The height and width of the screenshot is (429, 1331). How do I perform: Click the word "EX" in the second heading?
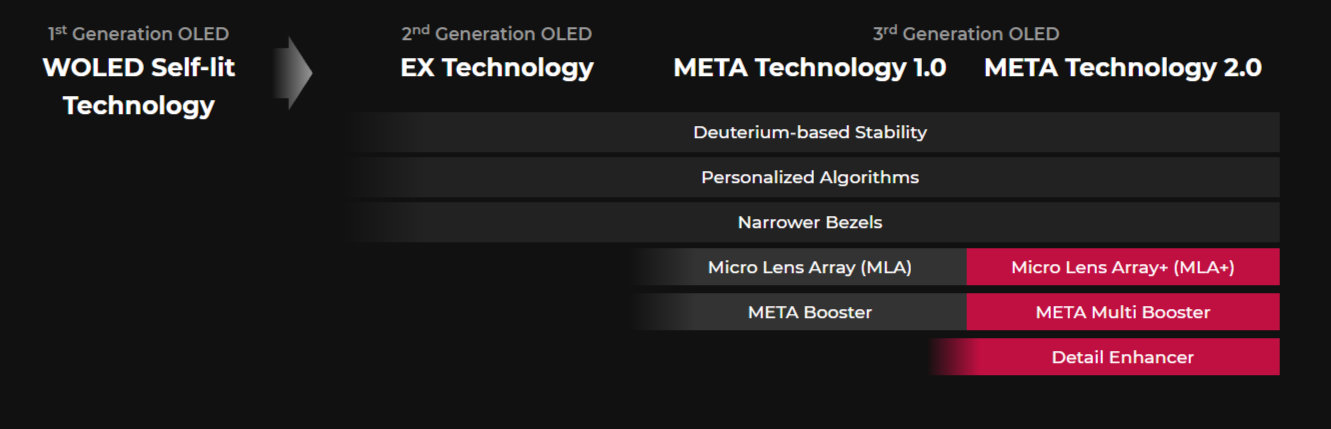[418, 68]
